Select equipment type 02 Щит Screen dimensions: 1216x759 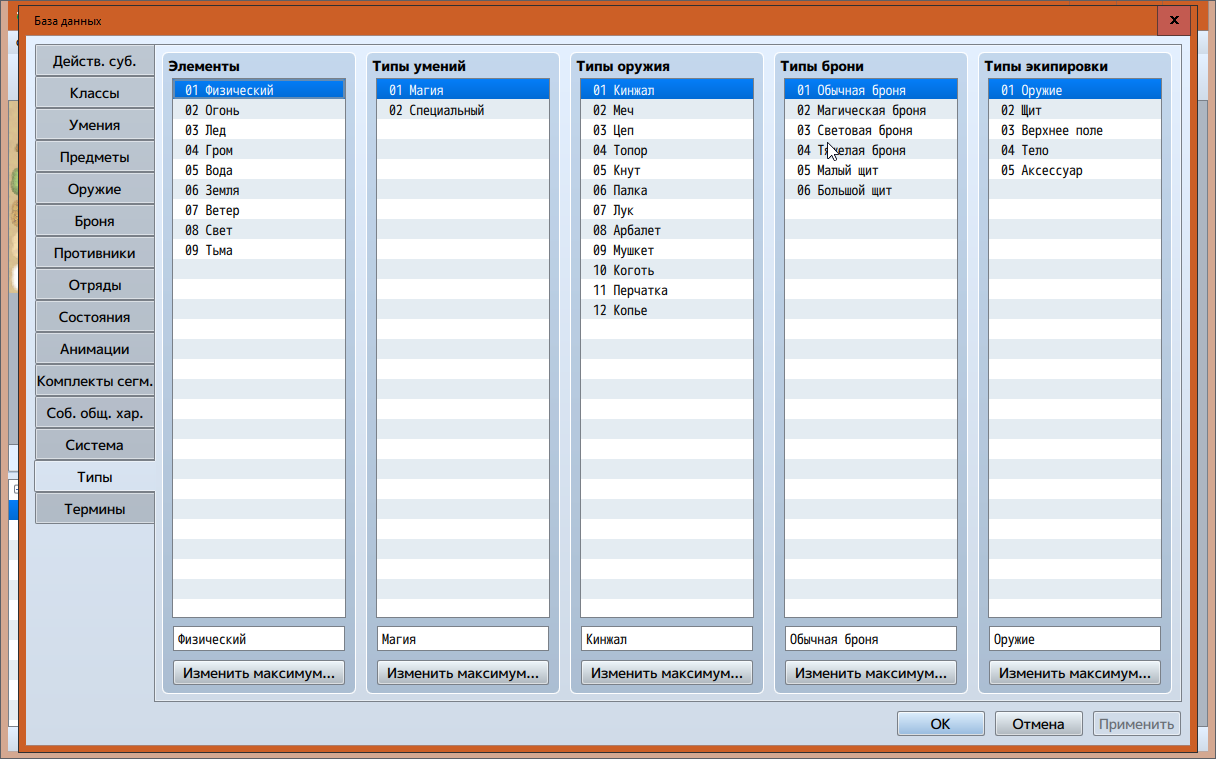[x=1075, y=110]
